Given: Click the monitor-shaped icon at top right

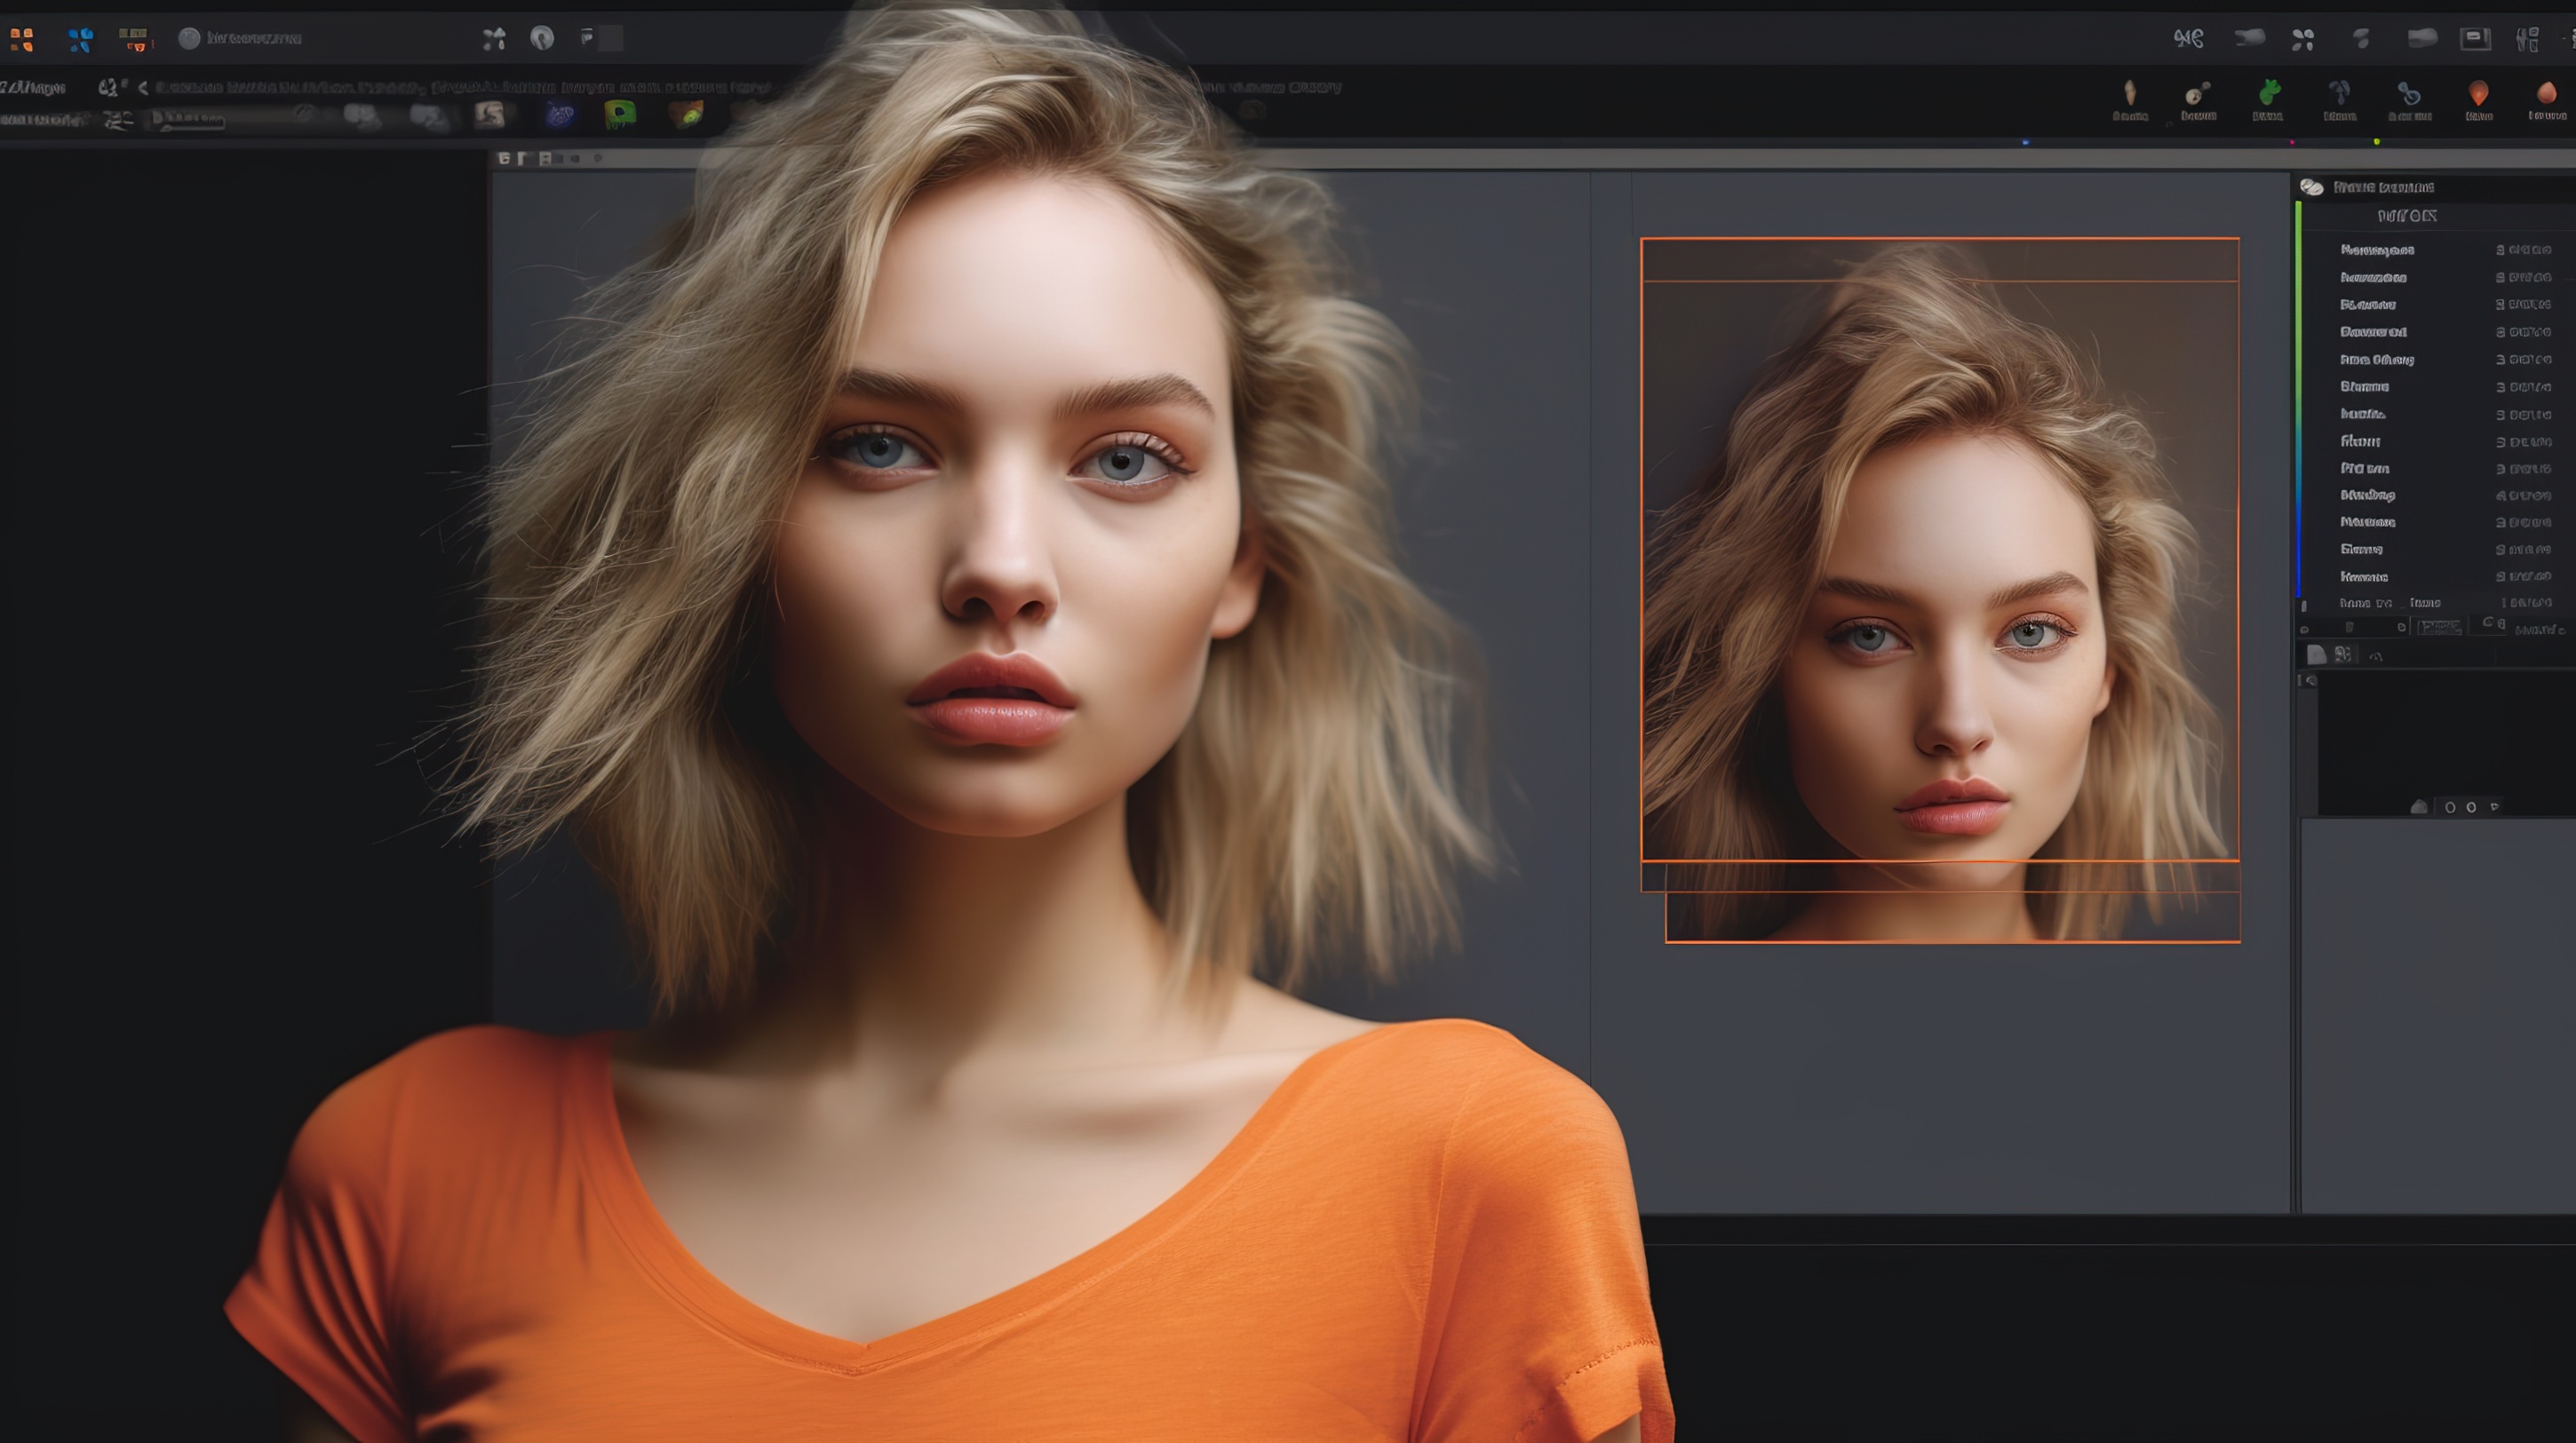Looking at the screenshot, I should tap(2475, 39).
